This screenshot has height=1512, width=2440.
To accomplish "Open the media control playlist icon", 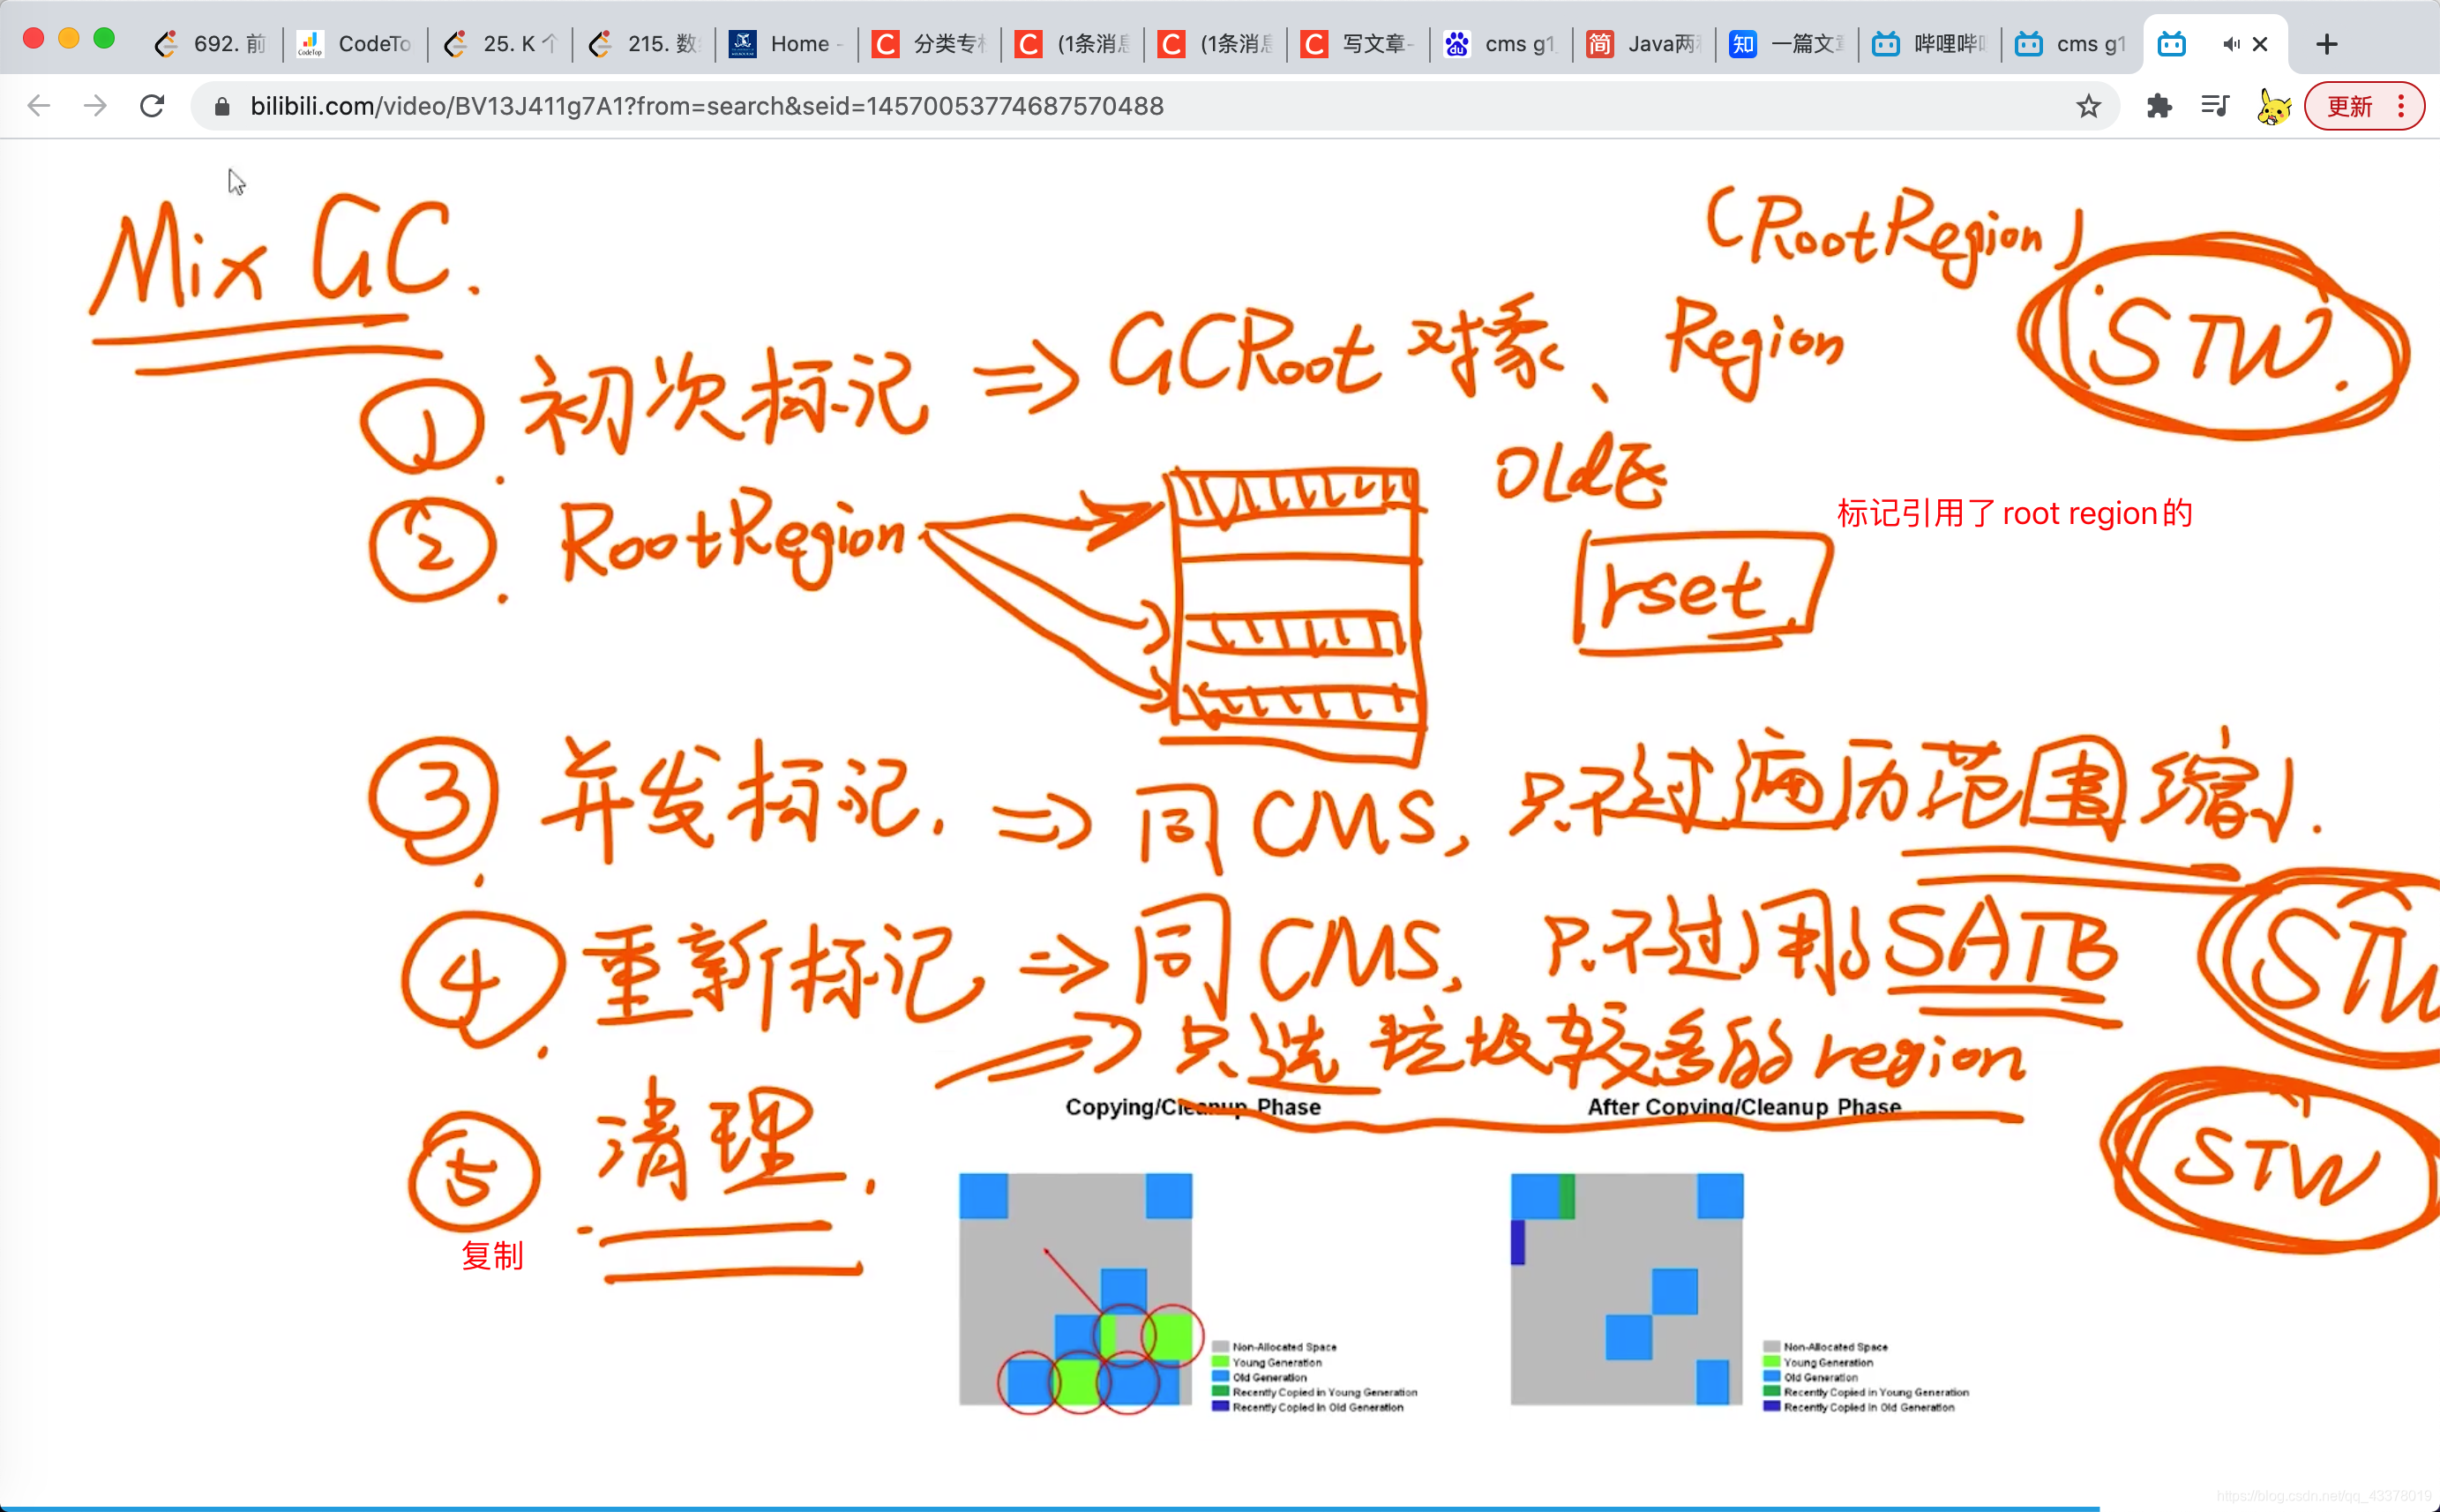I will coord(2215,106).
